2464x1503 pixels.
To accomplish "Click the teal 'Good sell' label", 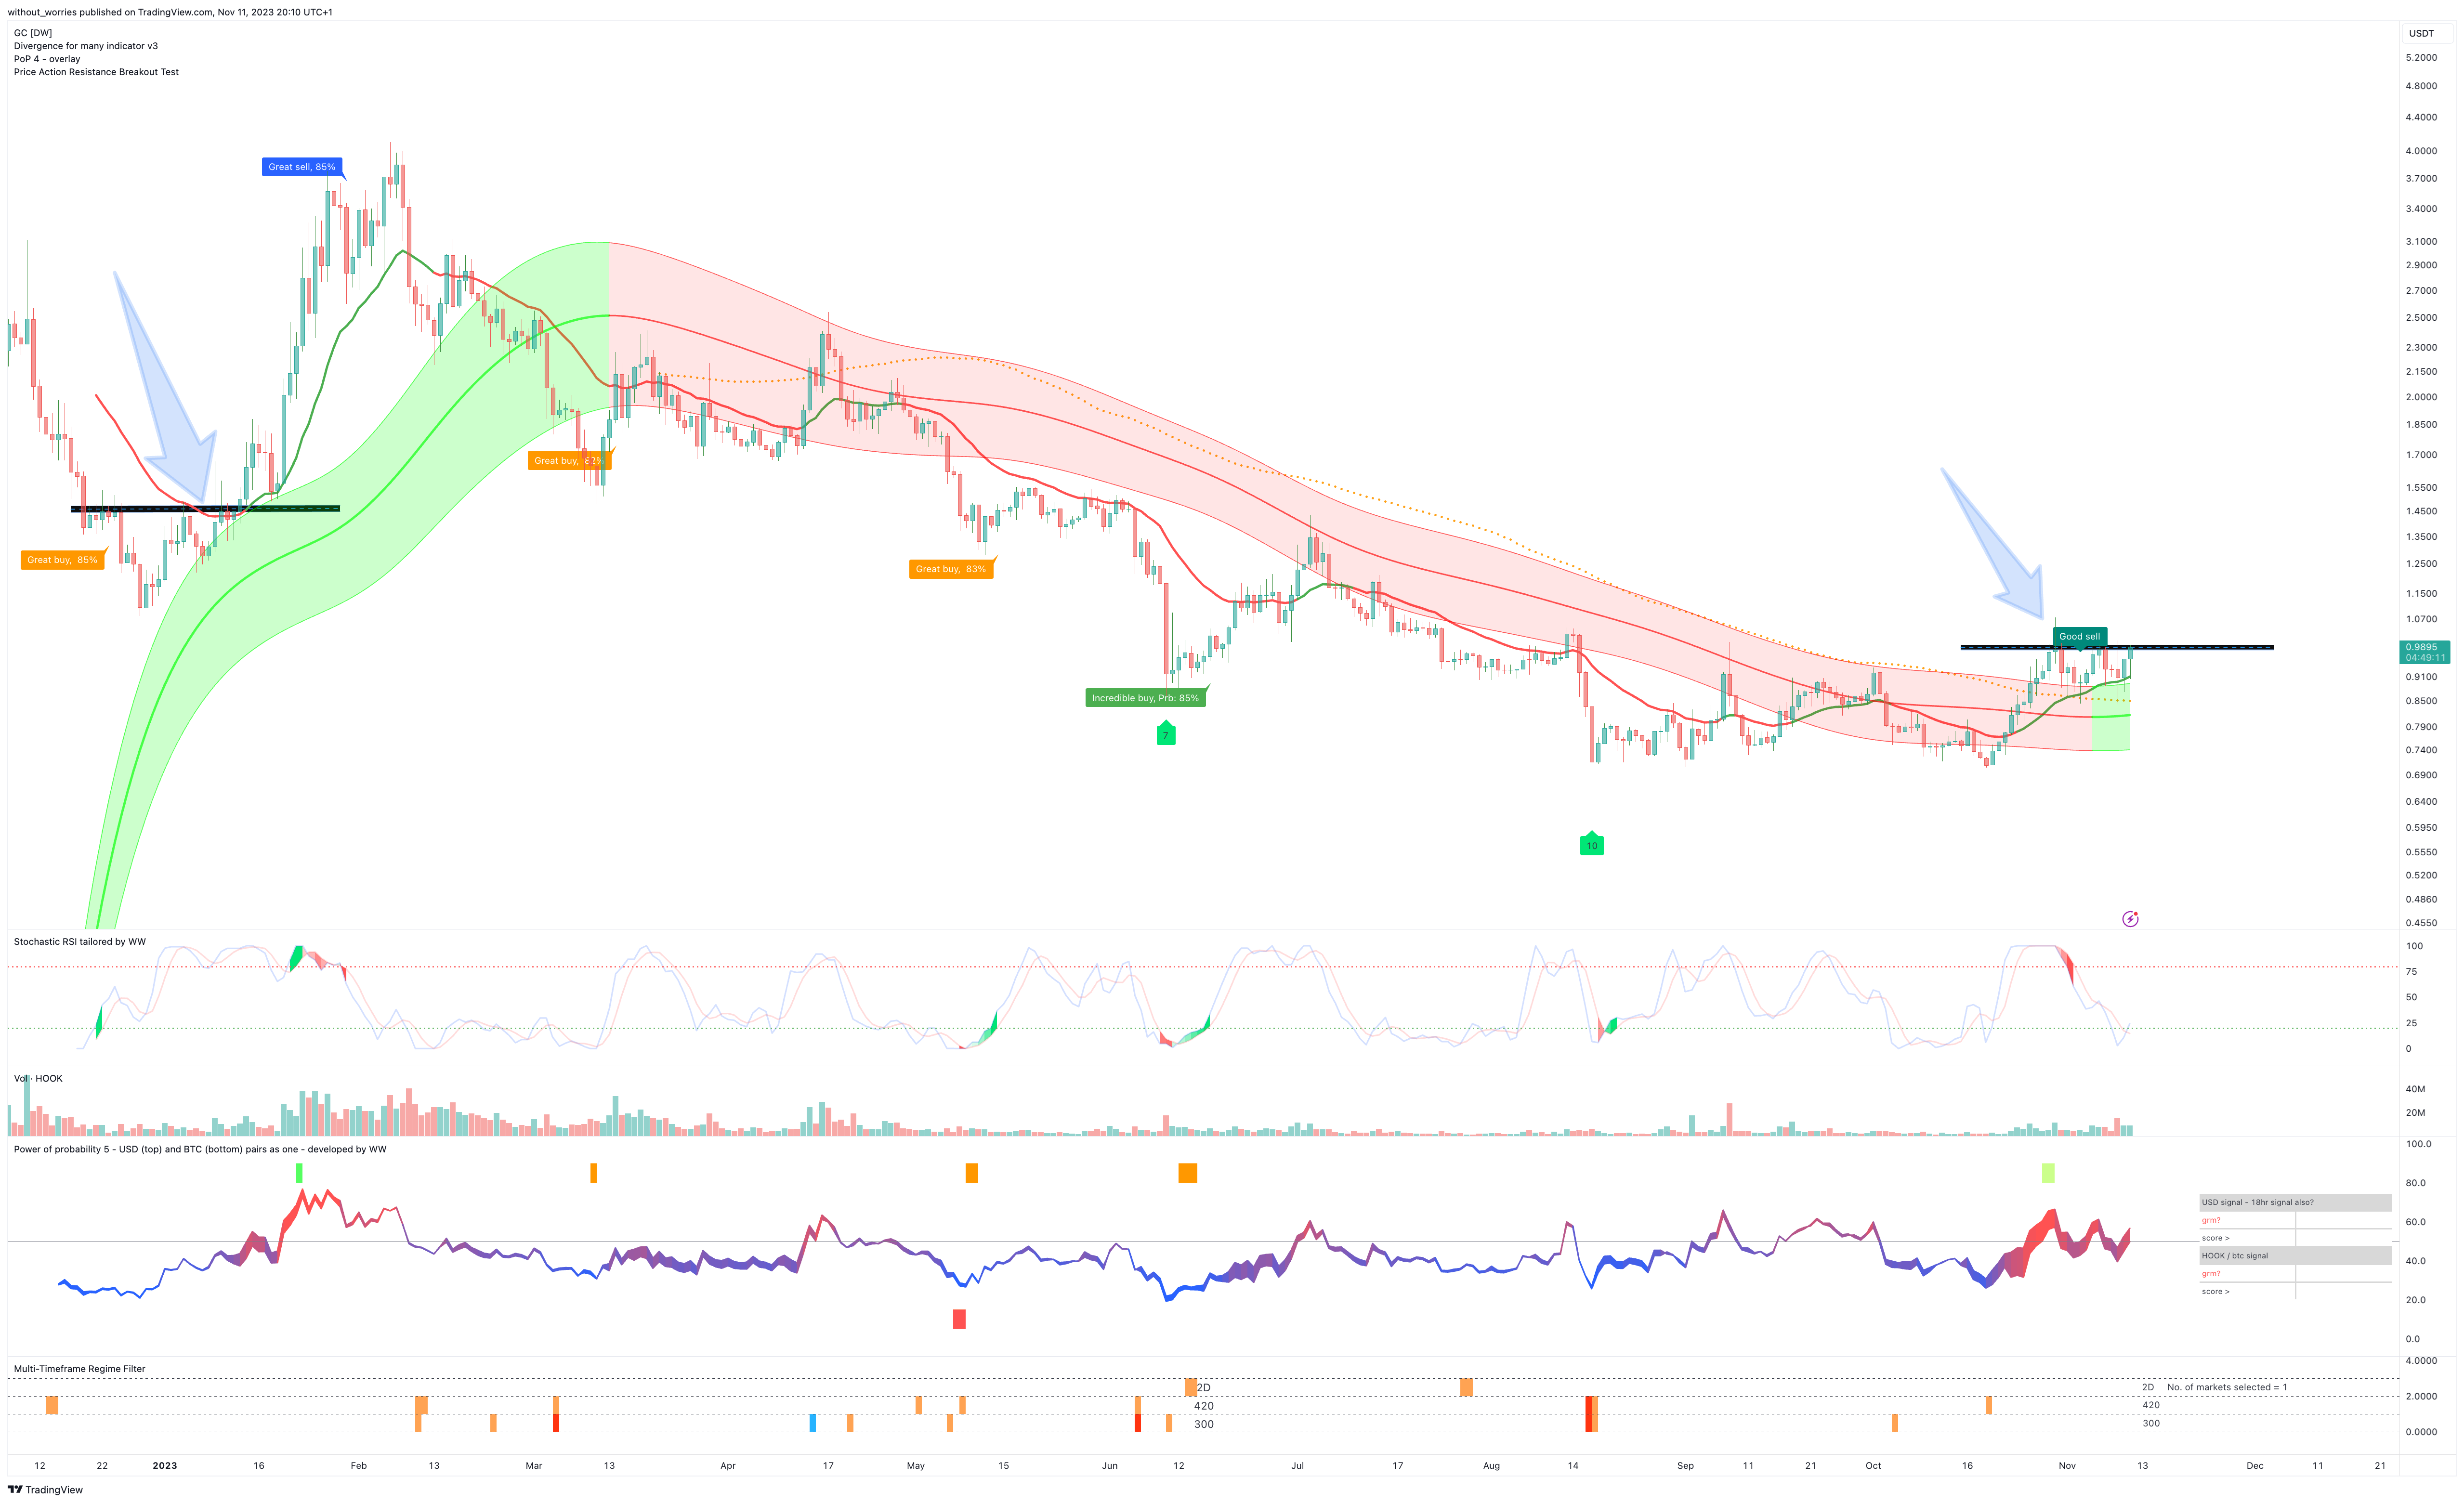I will [x=2079, y=636].
